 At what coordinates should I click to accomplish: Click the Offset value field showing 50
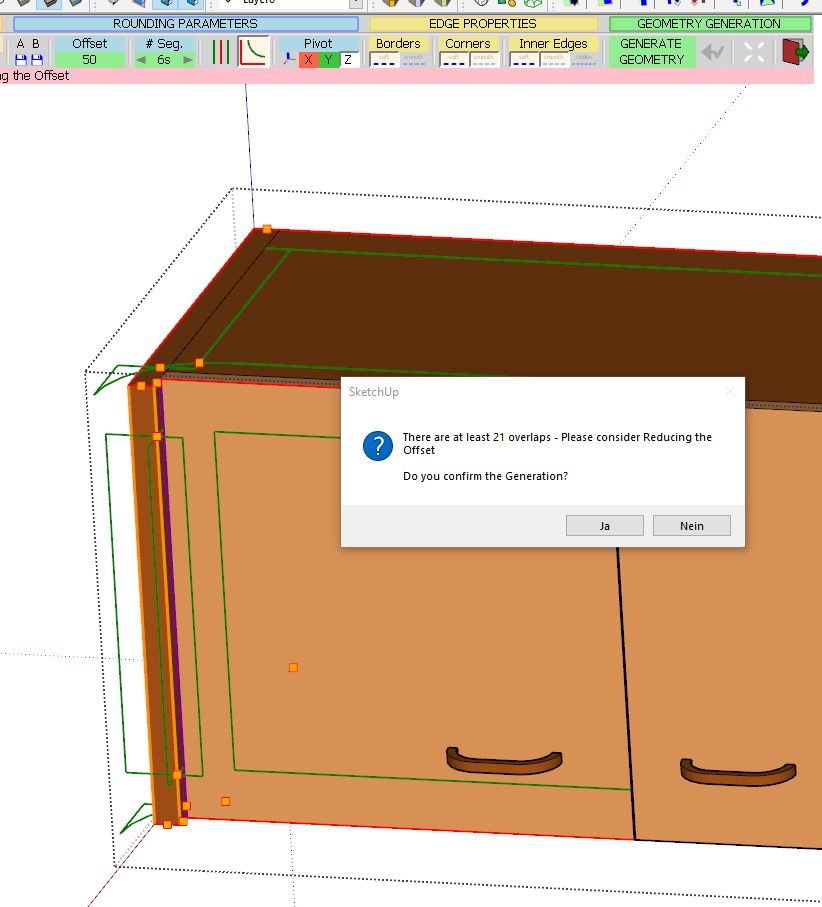[90, 60]
